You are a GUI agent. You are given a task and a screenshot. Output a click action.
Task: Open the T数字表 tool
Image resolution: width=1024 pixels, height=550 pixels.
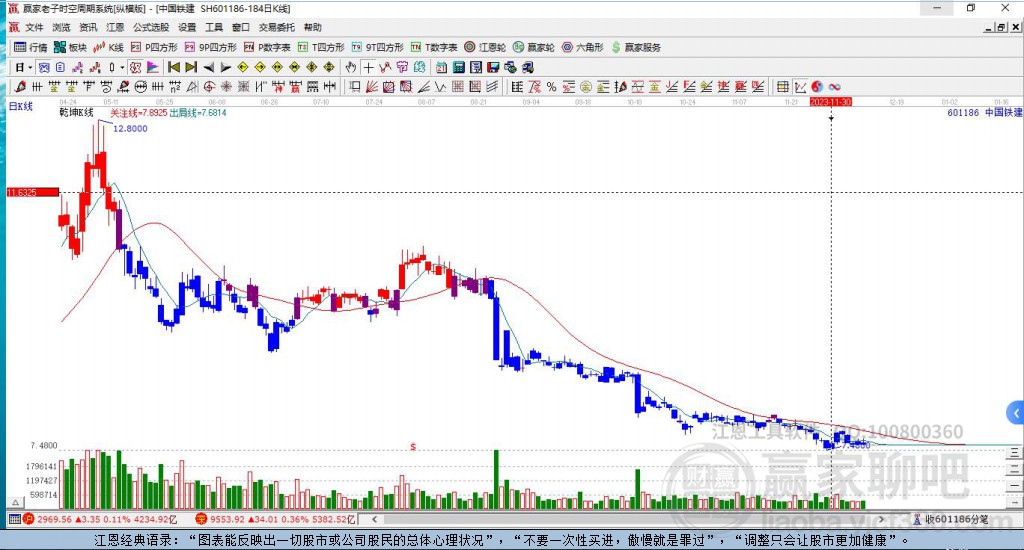pyautogui.click(x=434, y=47)
